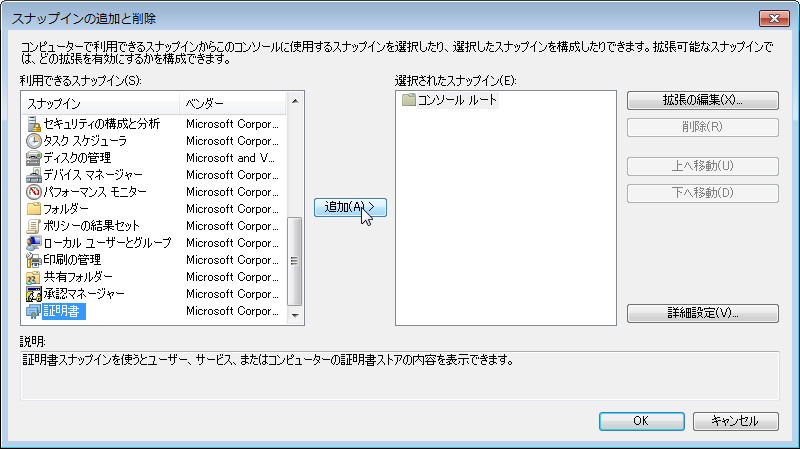800x449 pixels.
Task: Select the 承認マネージャー icon
Action: pyautogui.click(x=33, y=294)
